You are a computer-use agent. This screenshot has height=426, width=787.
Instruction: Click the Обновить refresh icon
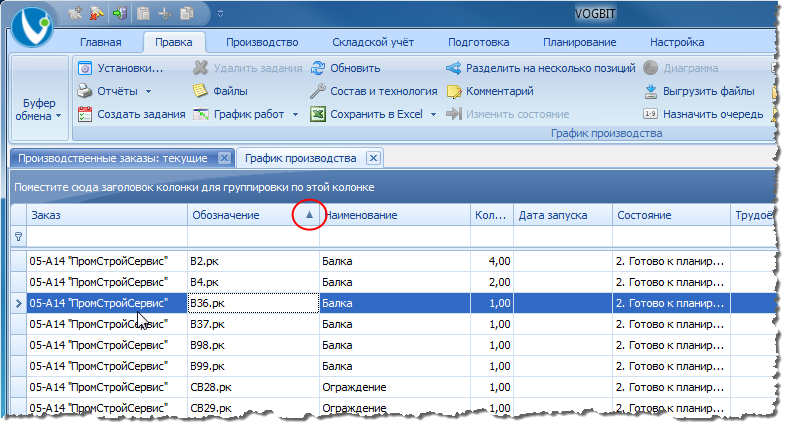point(318,68)
